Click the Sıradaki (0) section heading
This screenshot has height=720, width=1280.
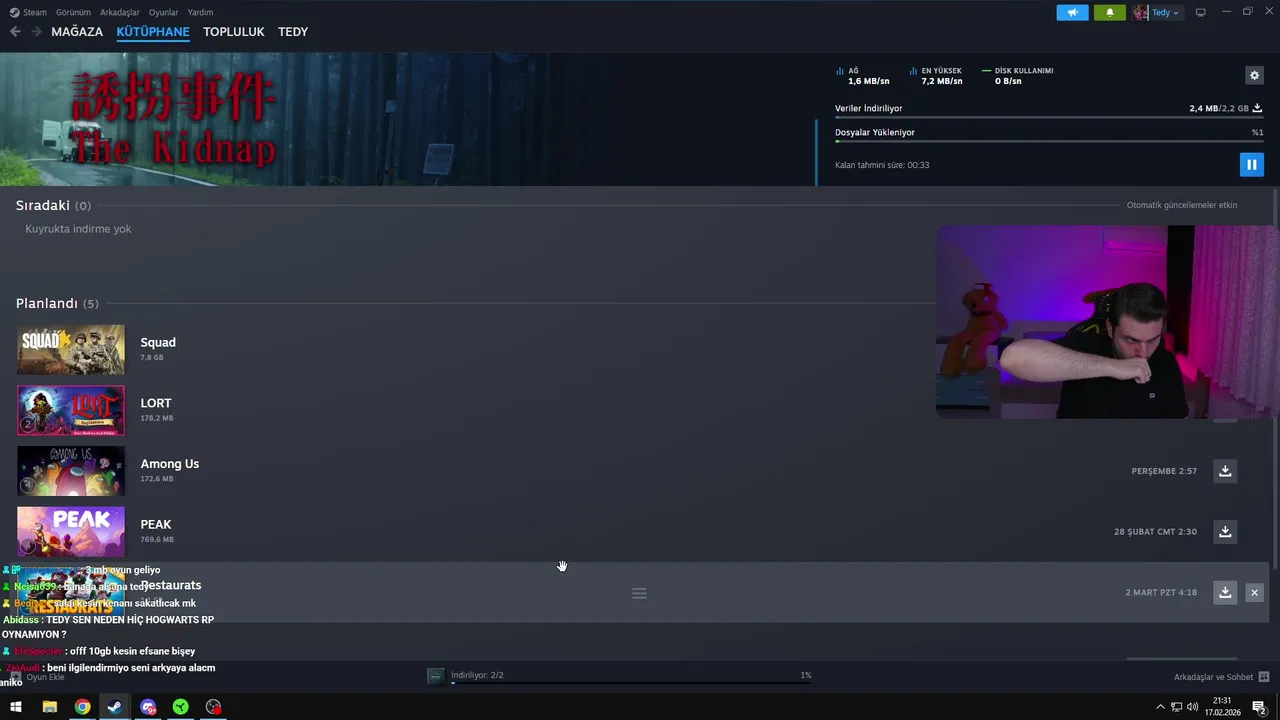pyautogui.click(x=53, y=205)
